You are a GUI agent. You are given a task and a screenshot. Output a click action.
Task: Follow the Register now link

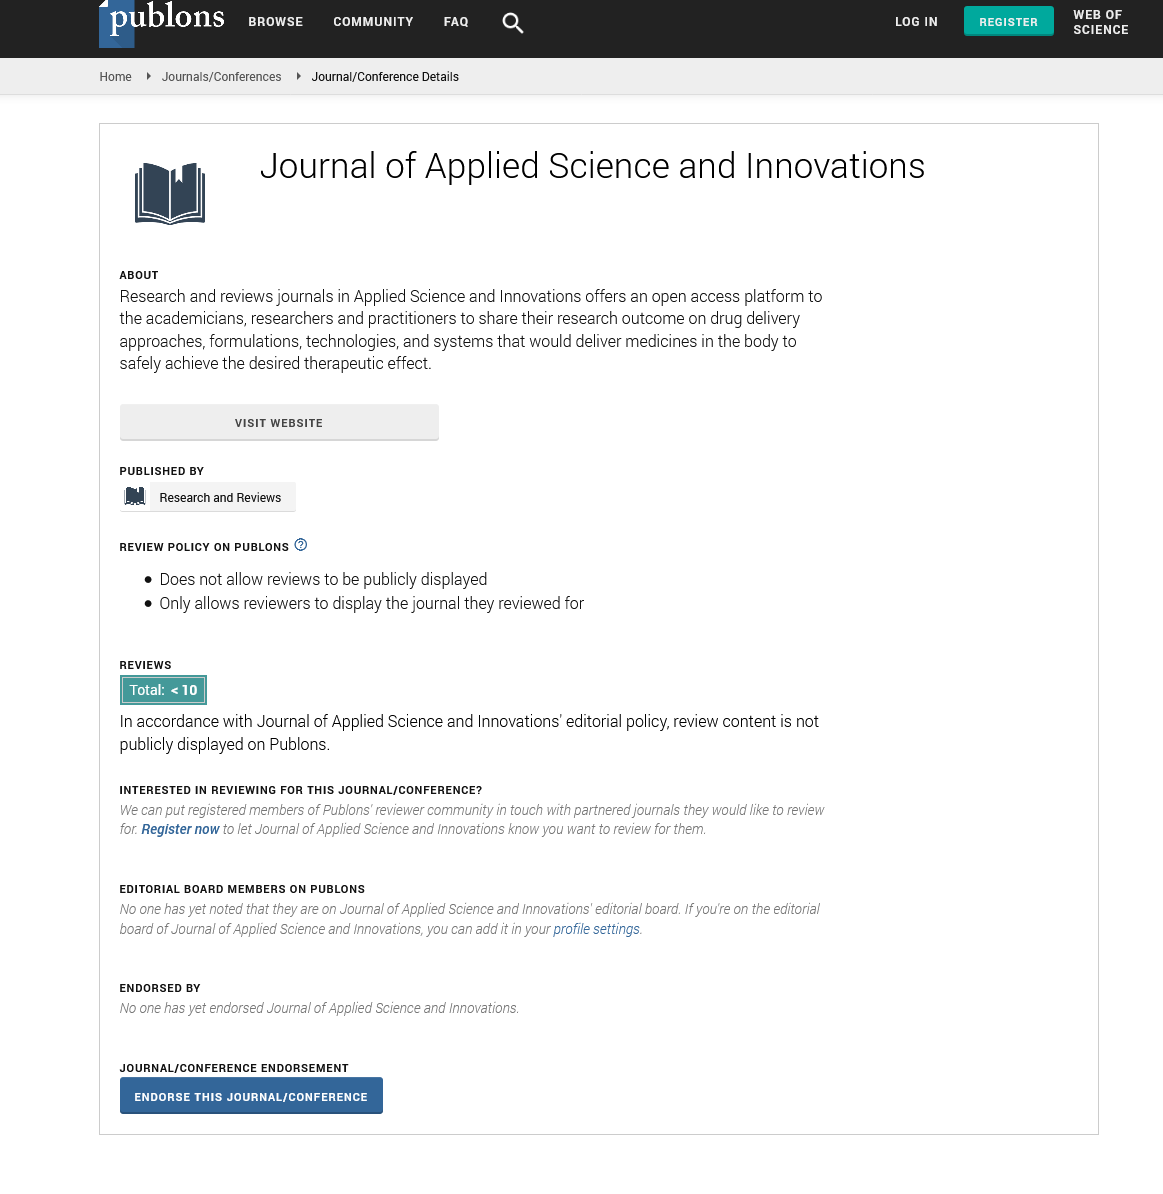(x=180, y=829)
